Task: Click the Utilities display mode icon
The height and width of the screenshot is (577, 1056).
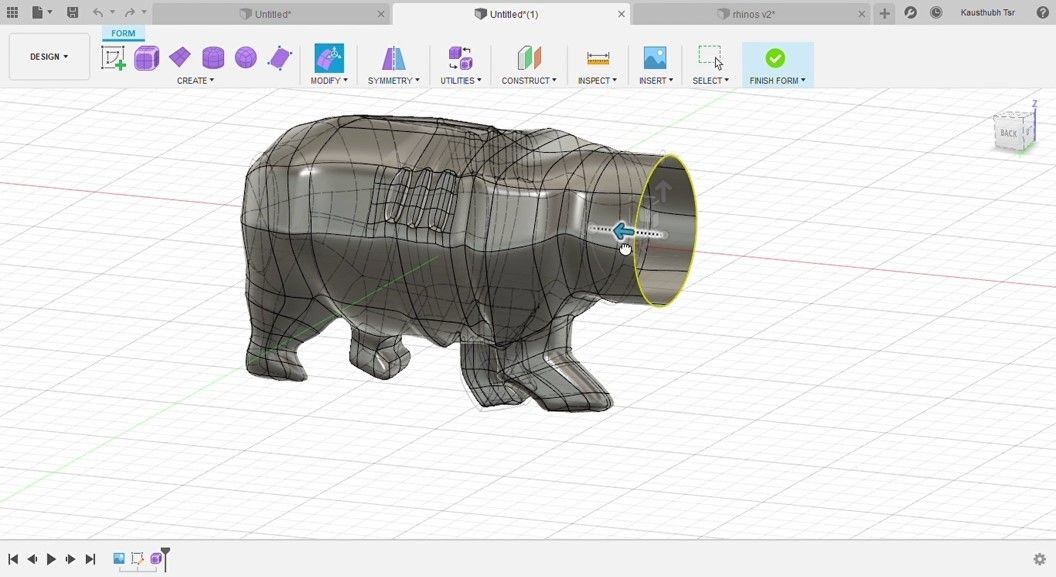Action: point(461,59)
